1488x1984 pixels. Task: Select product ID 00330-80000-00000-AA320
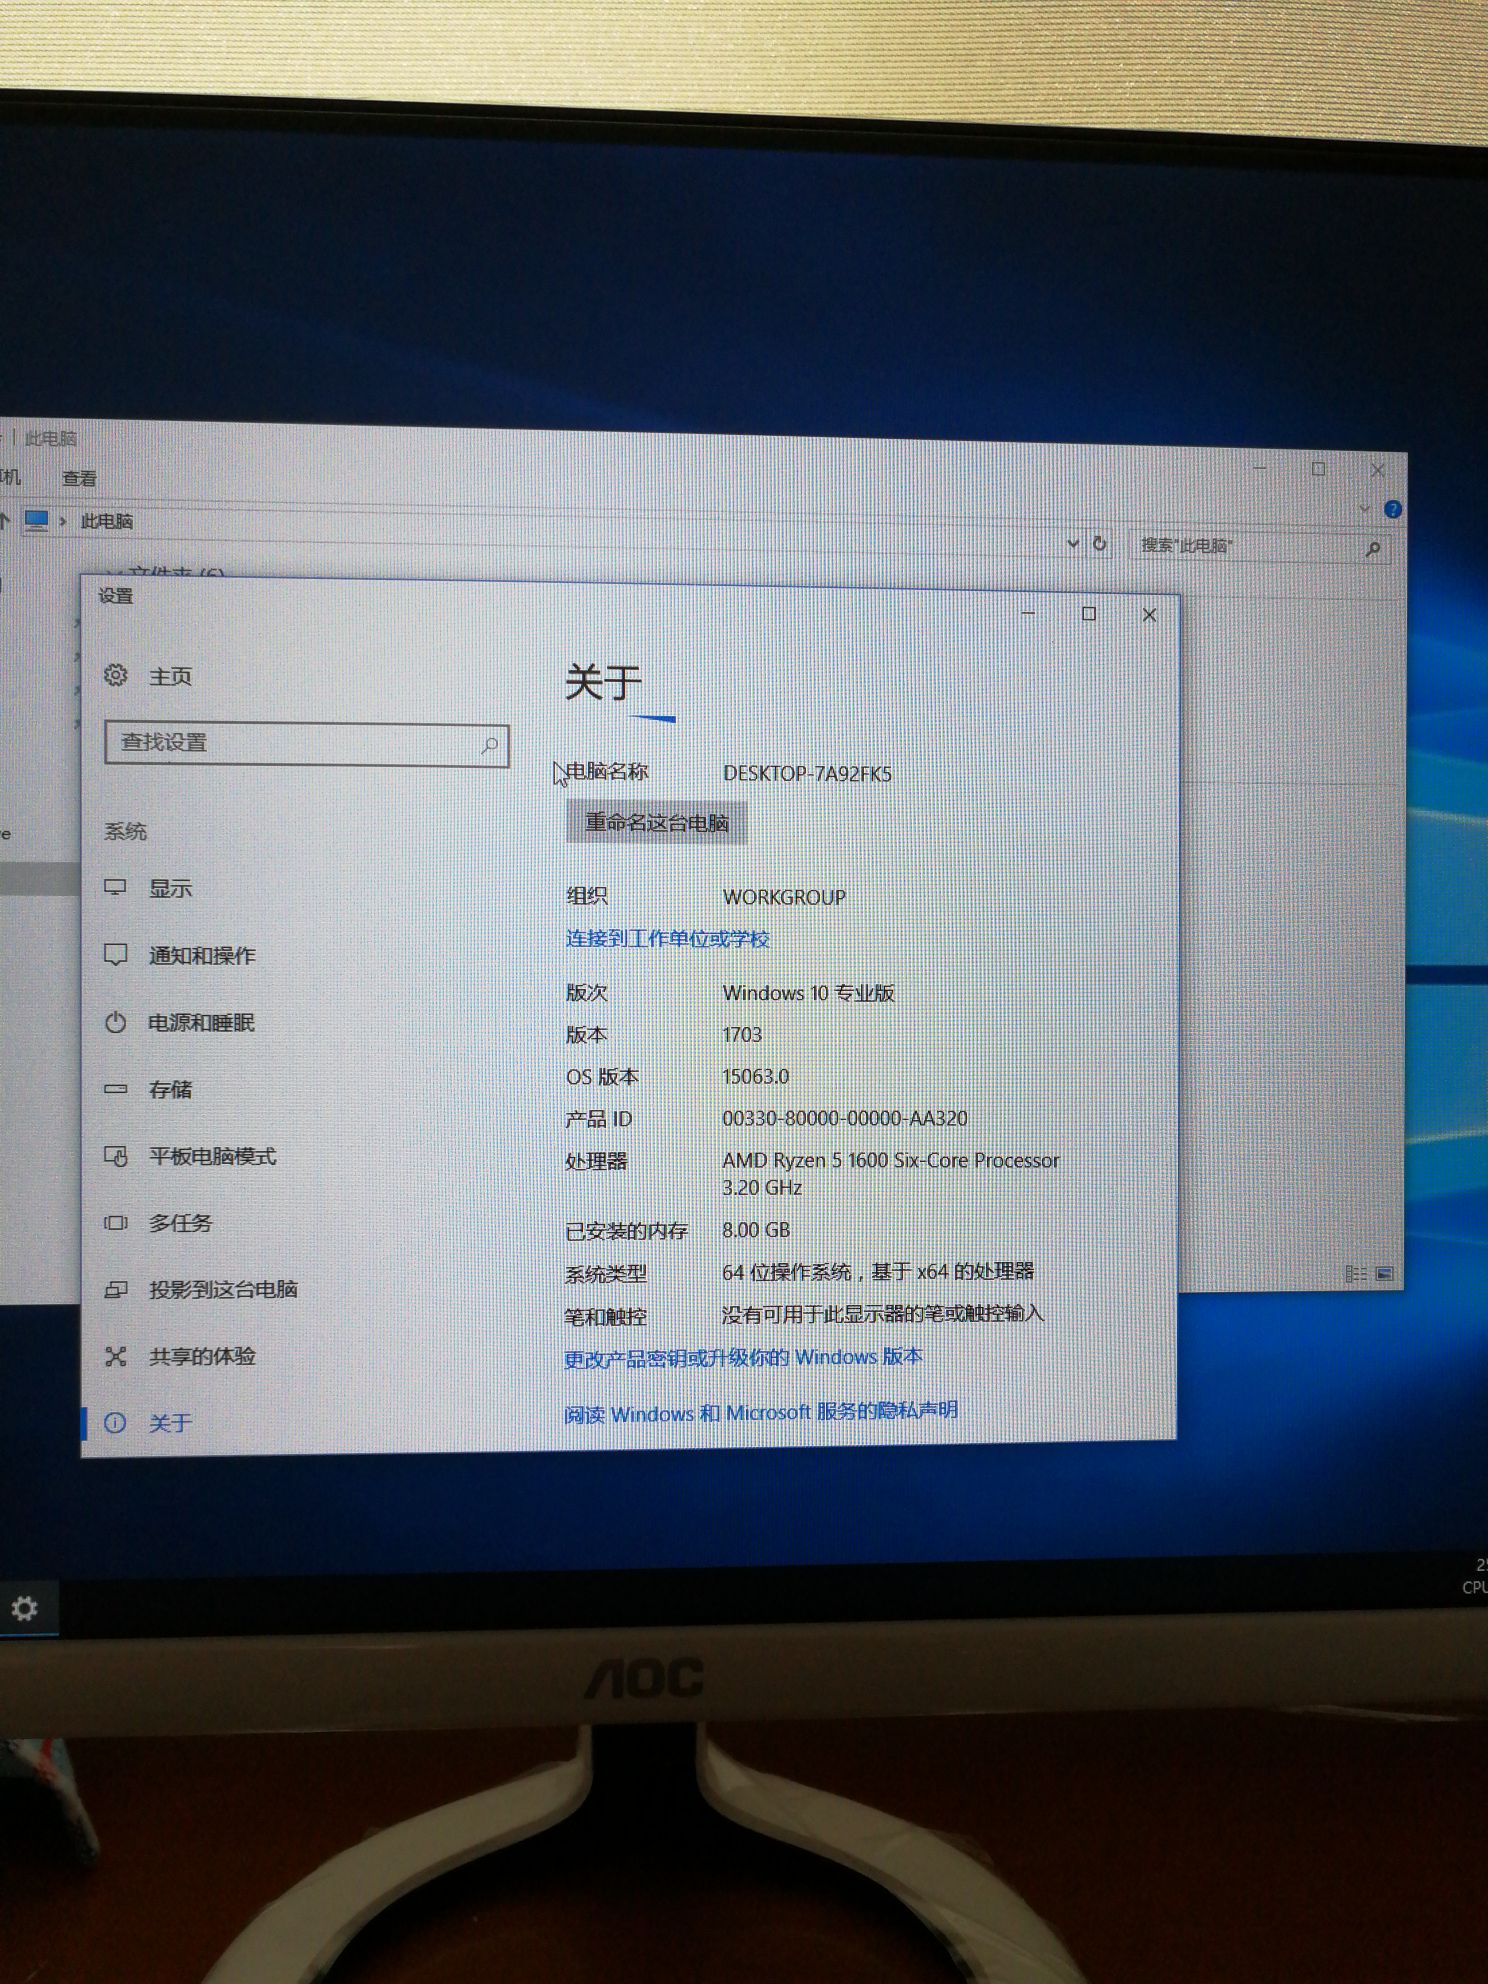coord(845,1118)
